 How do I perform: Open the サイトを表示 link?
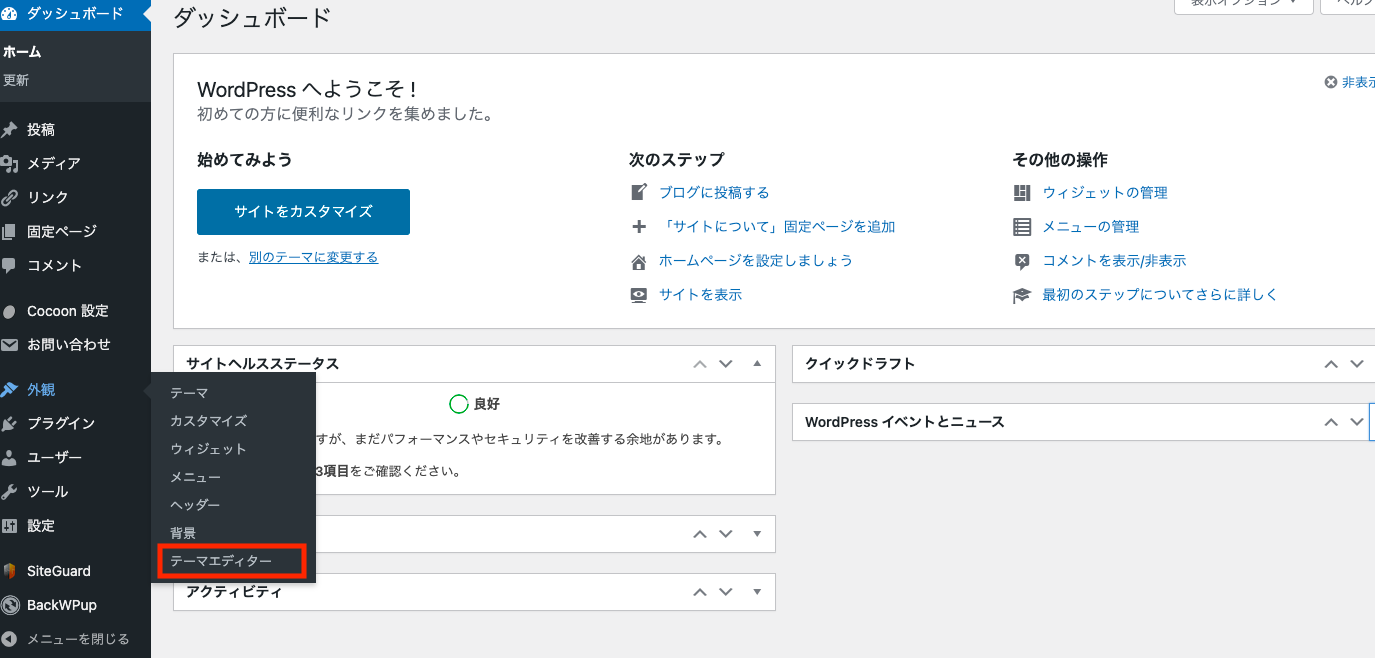(x=700, y=295)
